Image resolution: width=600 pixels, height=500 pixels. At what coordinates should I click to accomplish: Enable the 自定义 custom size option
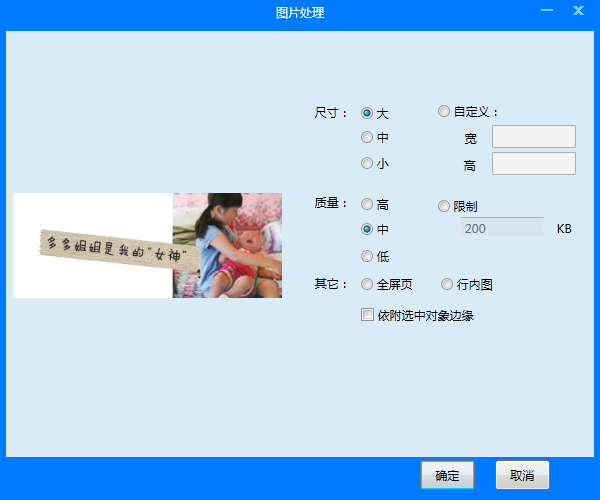(x=445, y=112)
